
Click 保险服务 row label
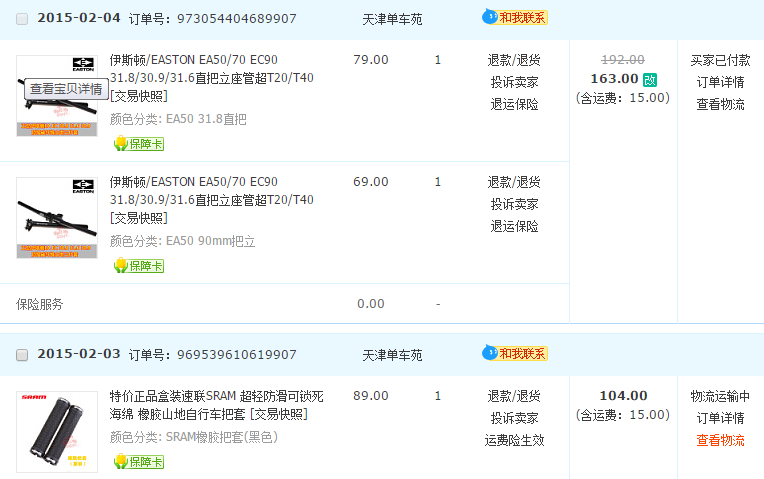tap(39, 304)
